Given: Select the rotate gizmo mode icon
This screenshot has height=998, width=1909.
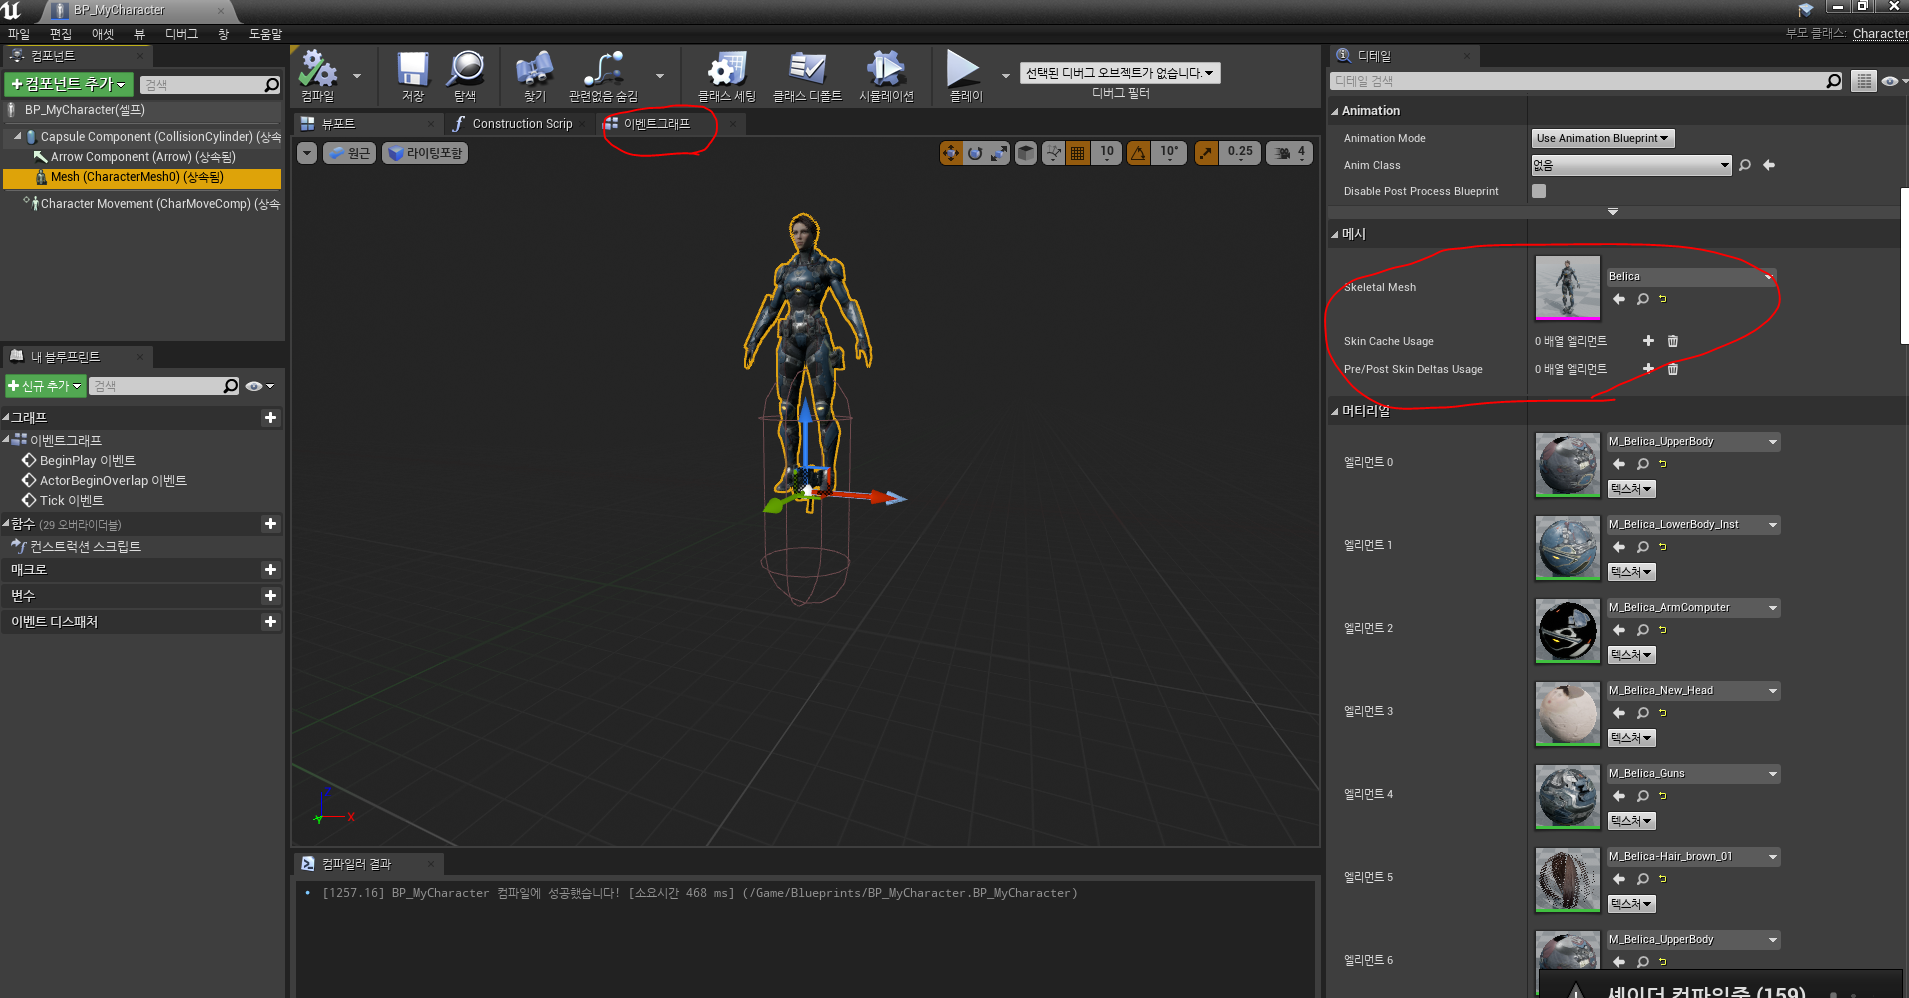Looking at the screenshot, I should [x=975, y=153].
